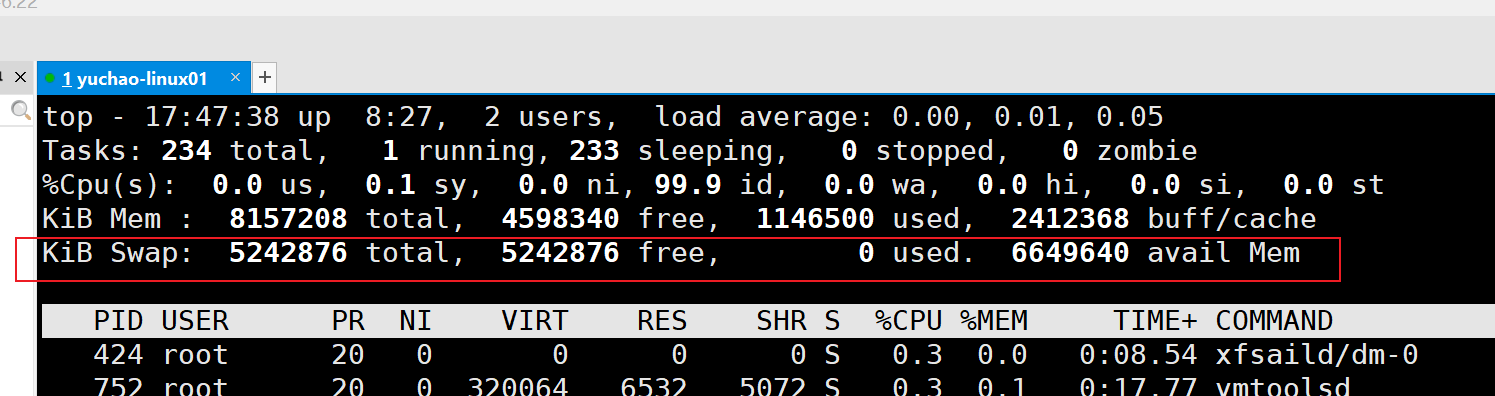Select the vmtoolsd process row
Image resolution: width=1495 pixels, height=396 pixels.
(x=767, y=386)
